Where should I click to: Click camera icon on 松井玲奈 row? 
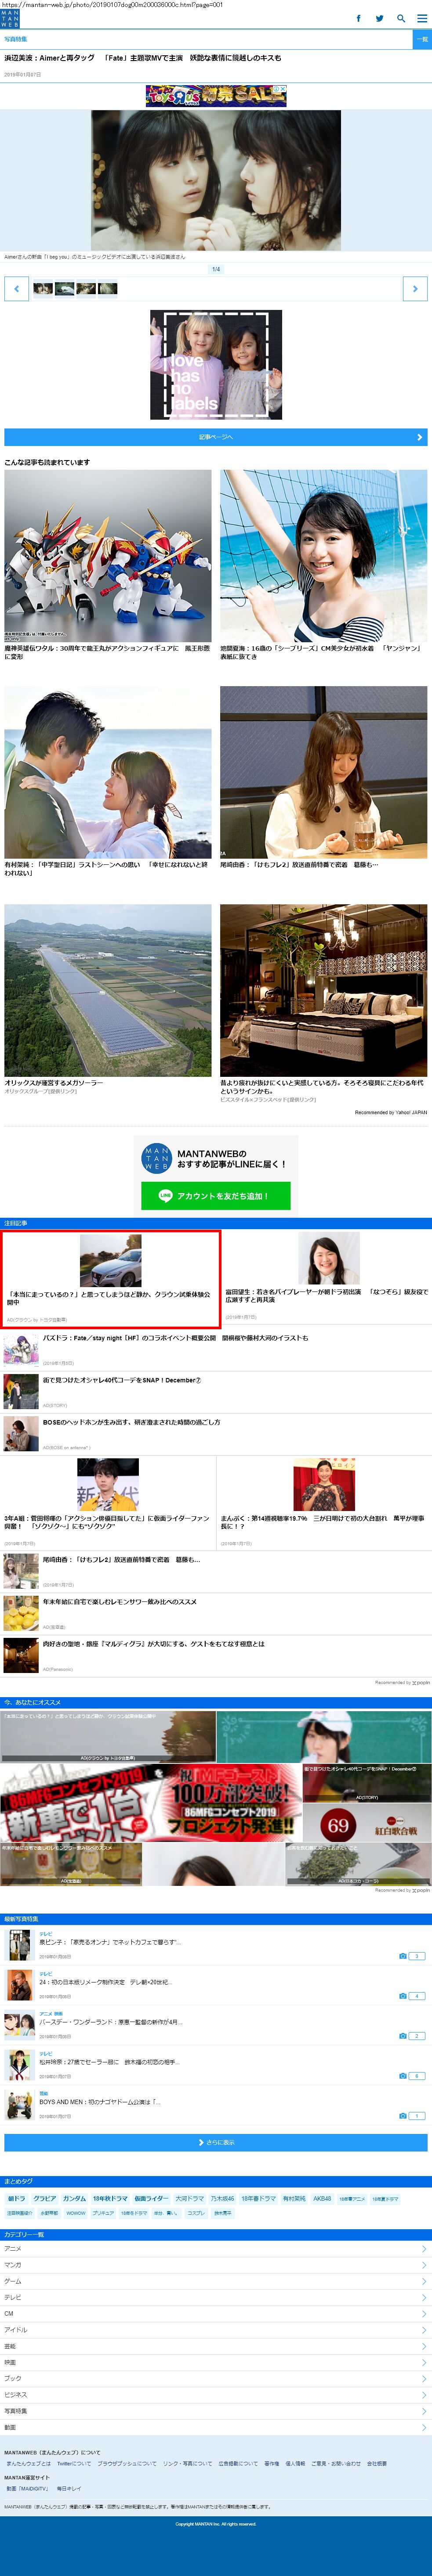click(403, 2076)
